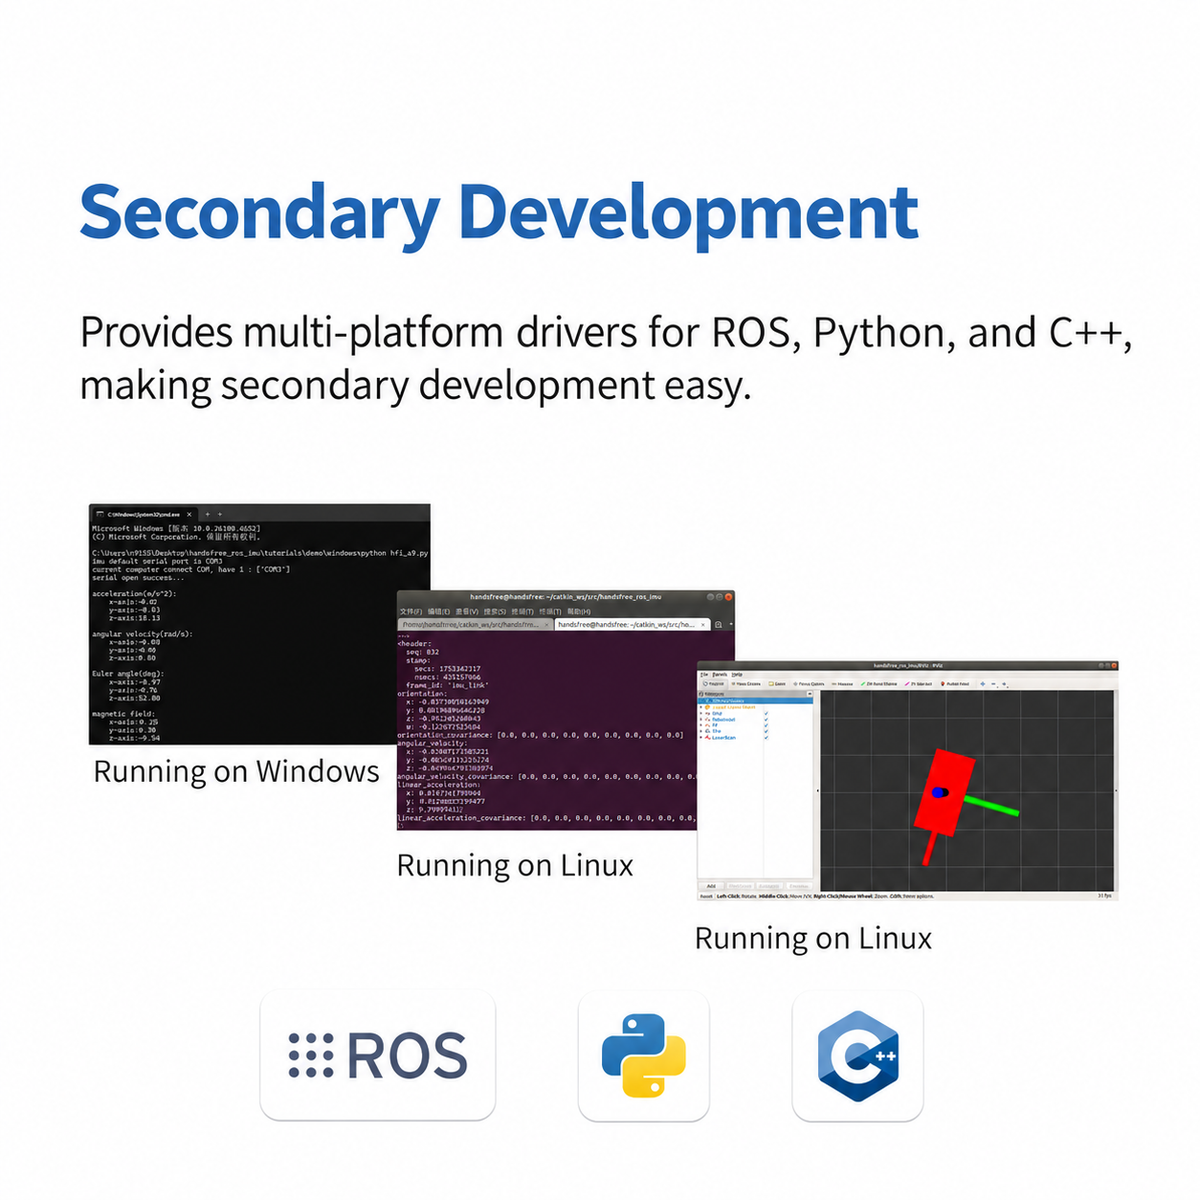Click the Add button in RViz Displays

pos(711,886)
